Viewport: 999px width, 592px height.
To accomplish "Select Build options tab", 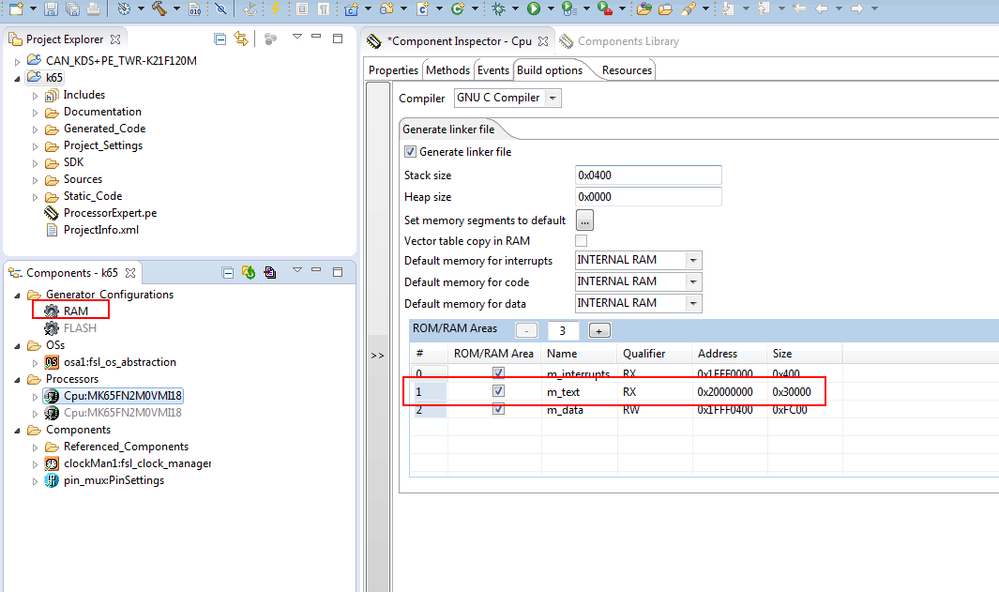I will tap(550, 70).
